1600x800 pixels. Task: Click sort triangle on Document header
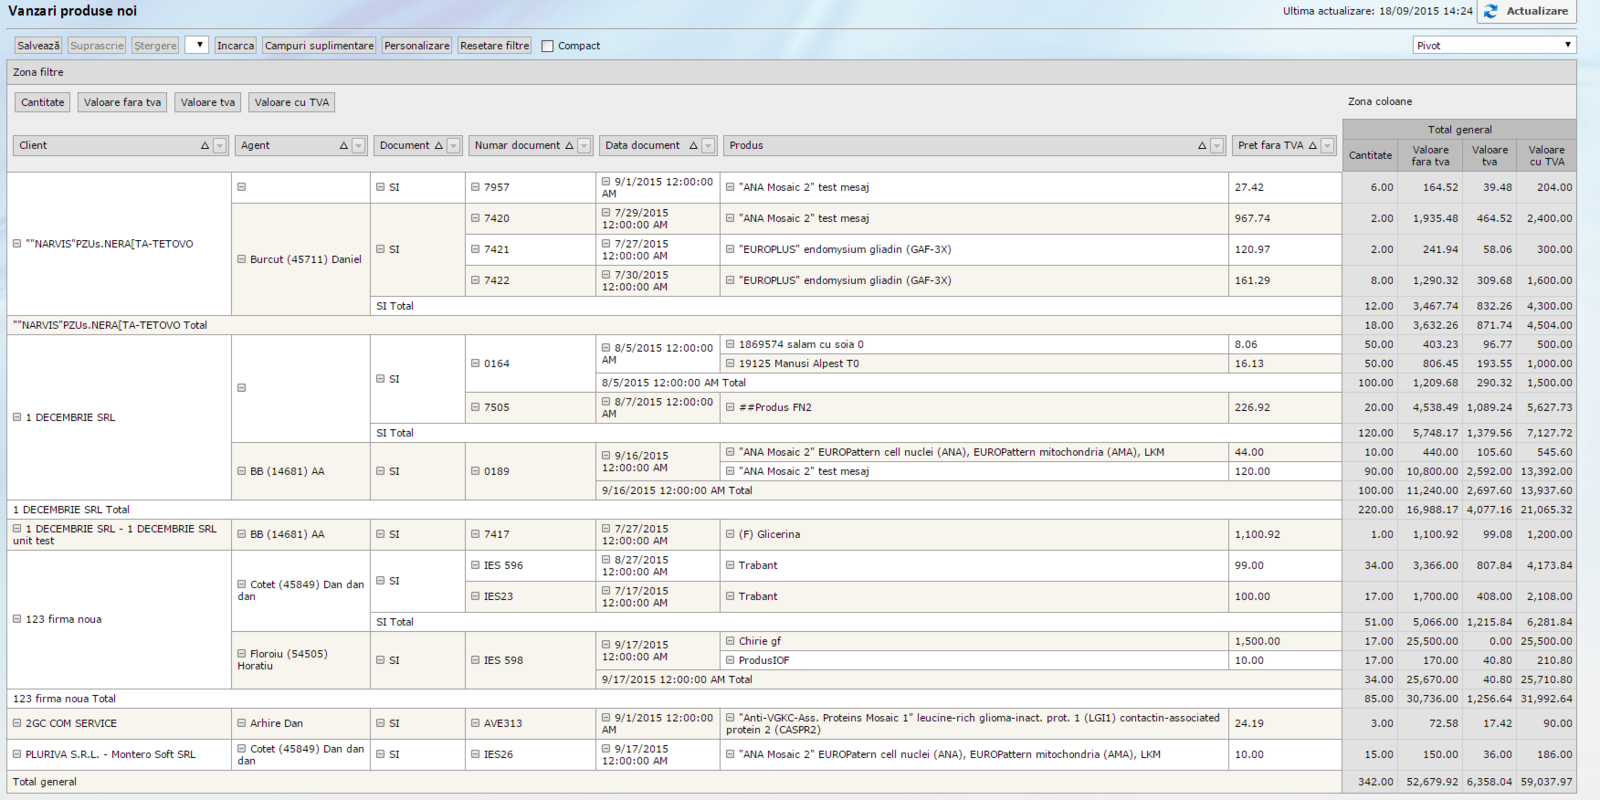(x=439, y=146)
